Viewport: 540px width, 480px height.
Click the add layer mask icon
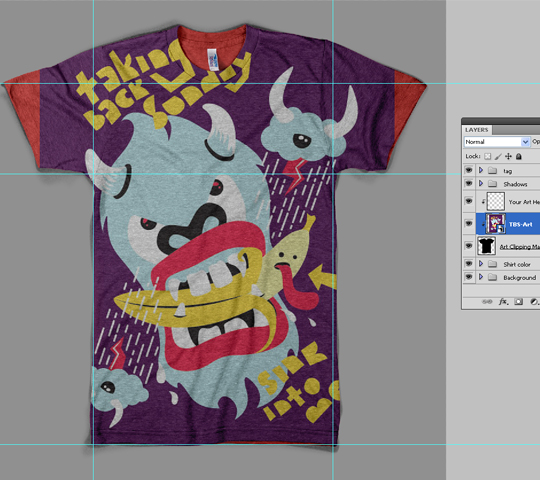coord(518,302)
